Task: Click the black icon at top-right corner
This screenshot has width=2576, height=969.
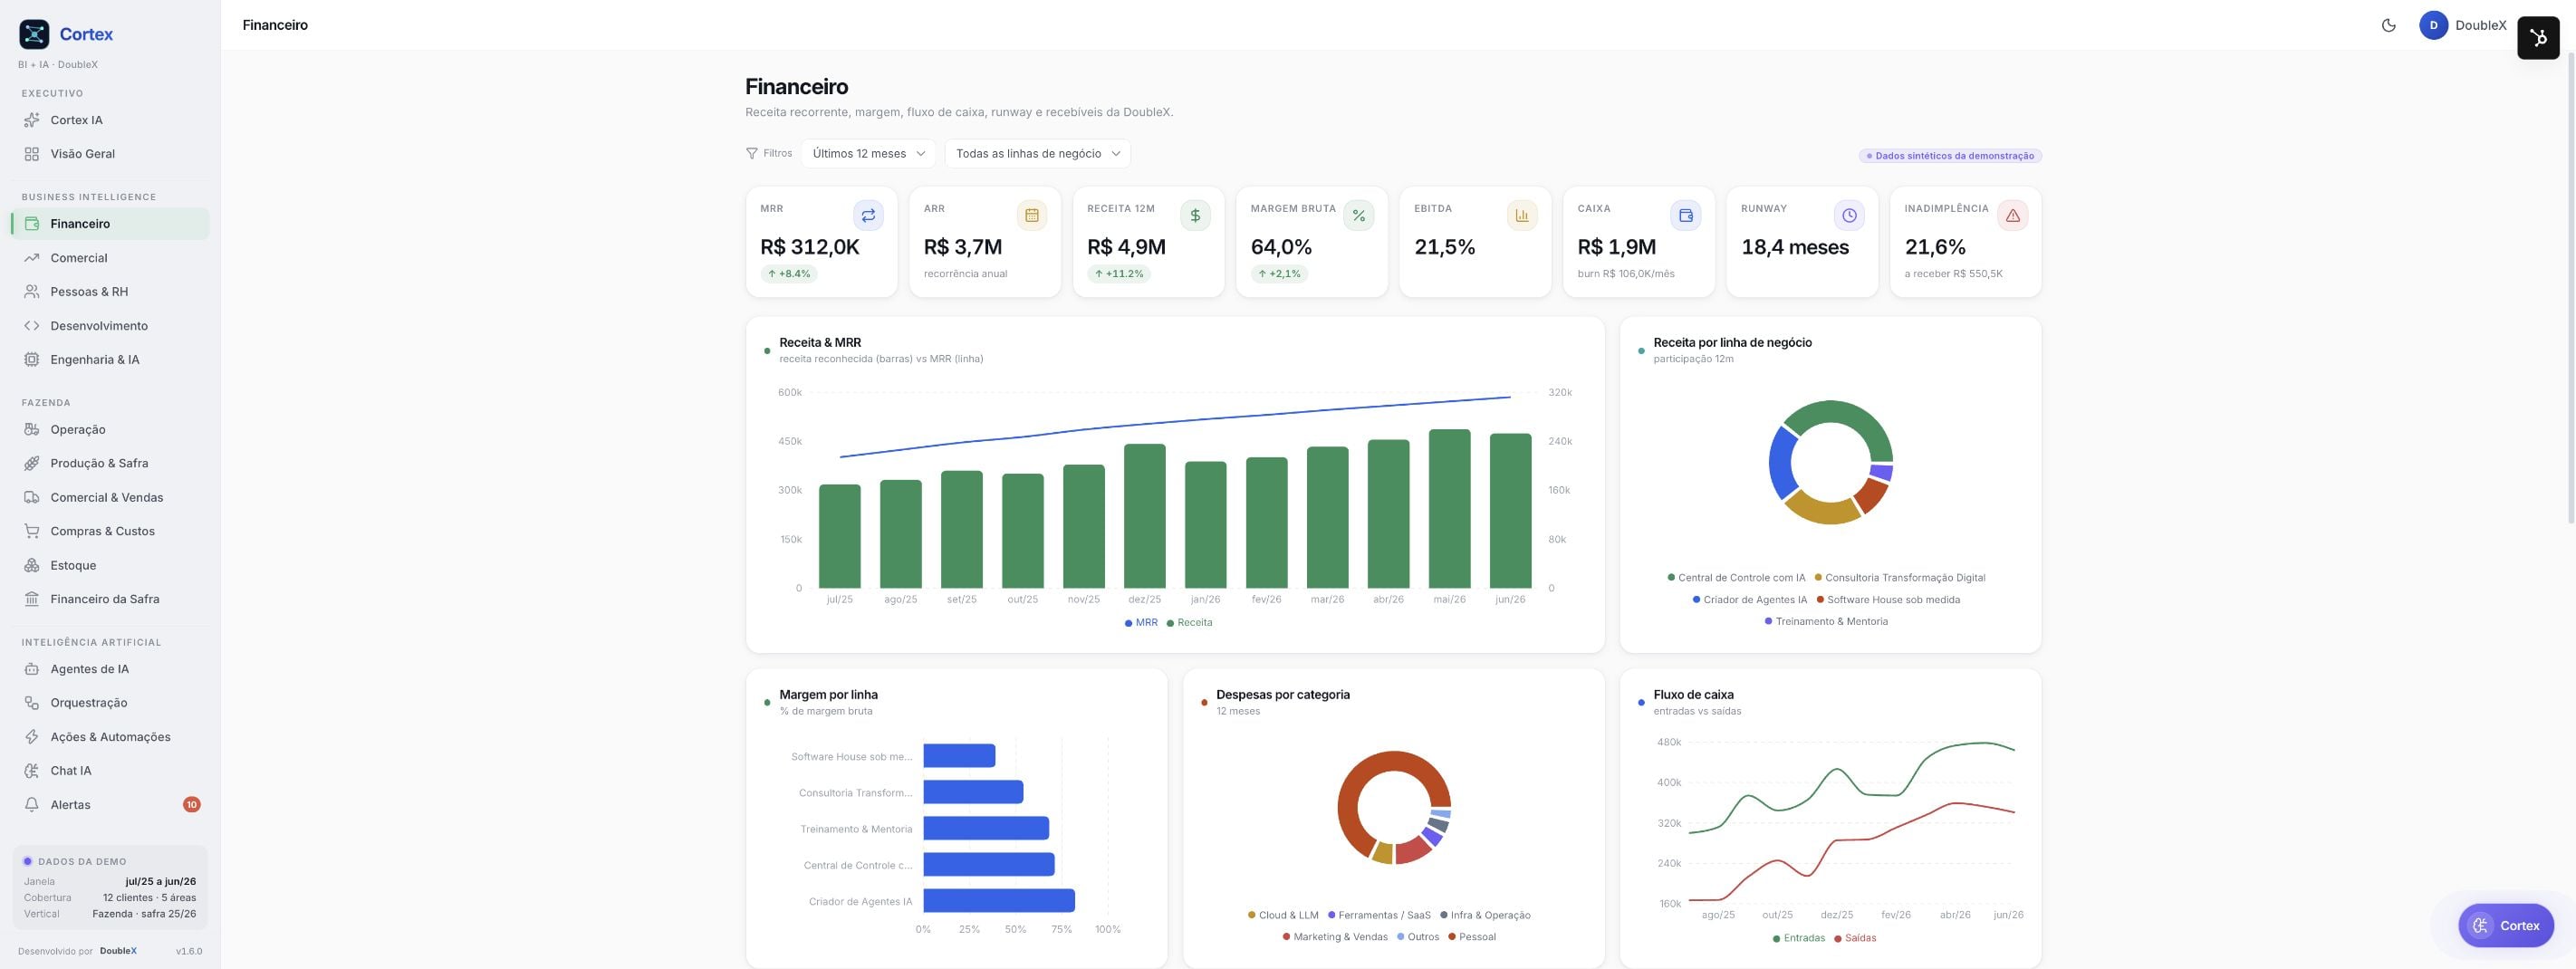Action: (x=2537, y=38)
